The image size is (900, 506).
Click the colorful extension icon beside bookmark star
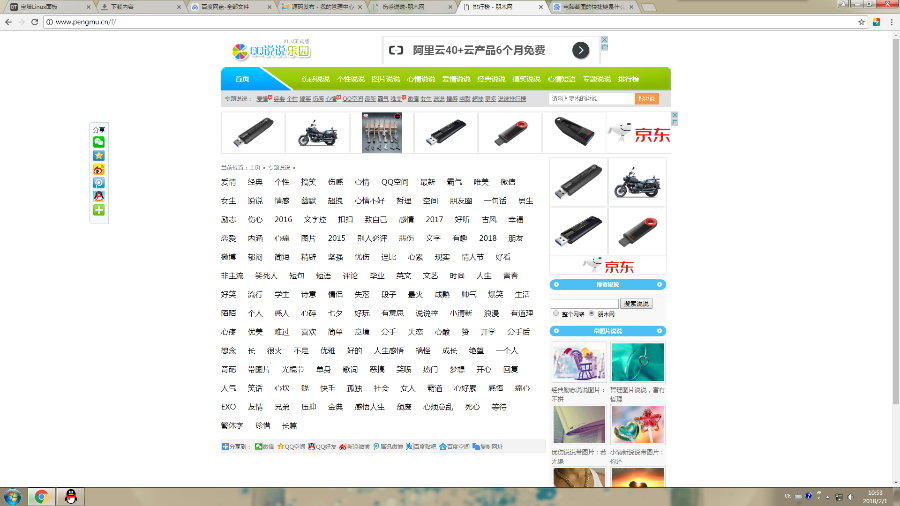tap(876, 22)
